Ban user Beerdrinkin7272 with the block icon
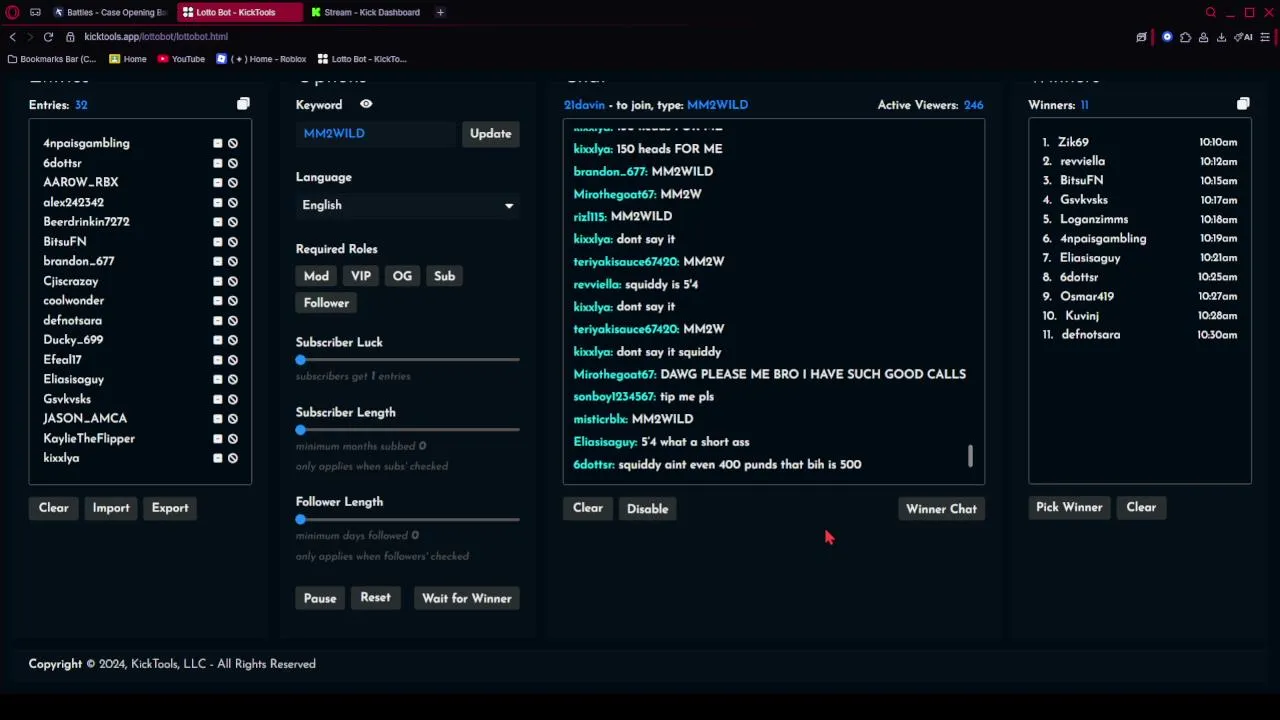 tap(233, 222)
